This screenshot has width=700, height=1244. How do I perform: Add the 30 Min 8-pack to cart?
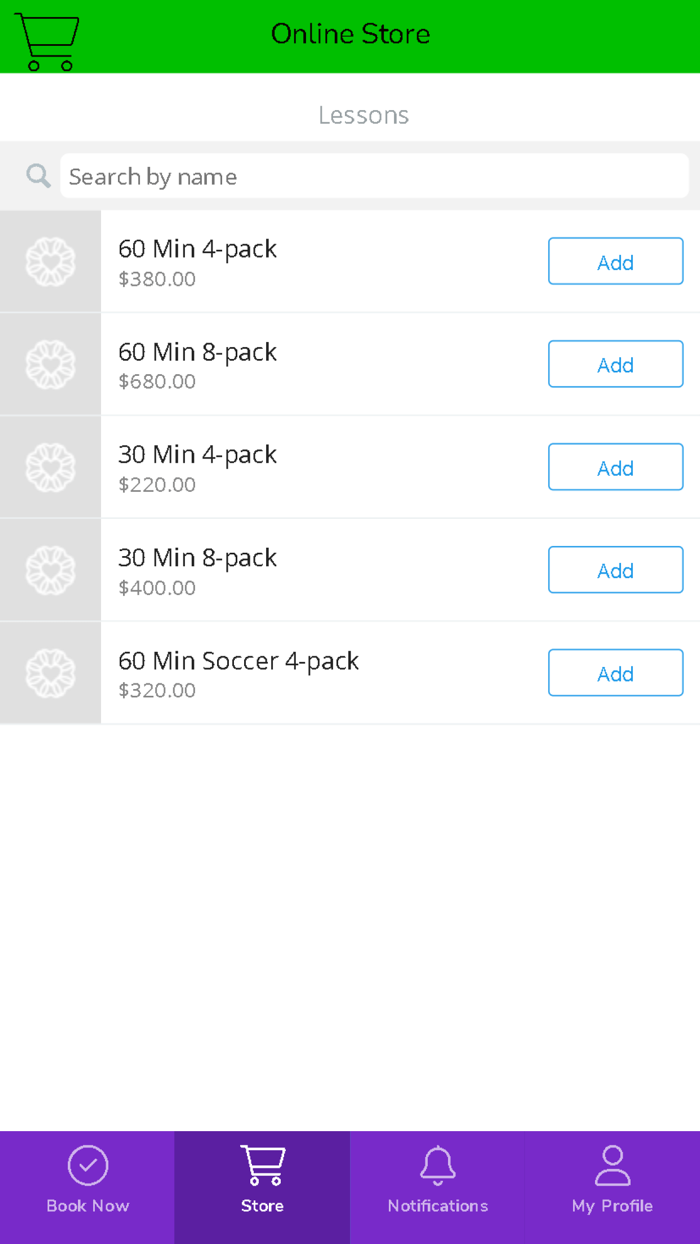pyautogui.click(x=616, y=571)
